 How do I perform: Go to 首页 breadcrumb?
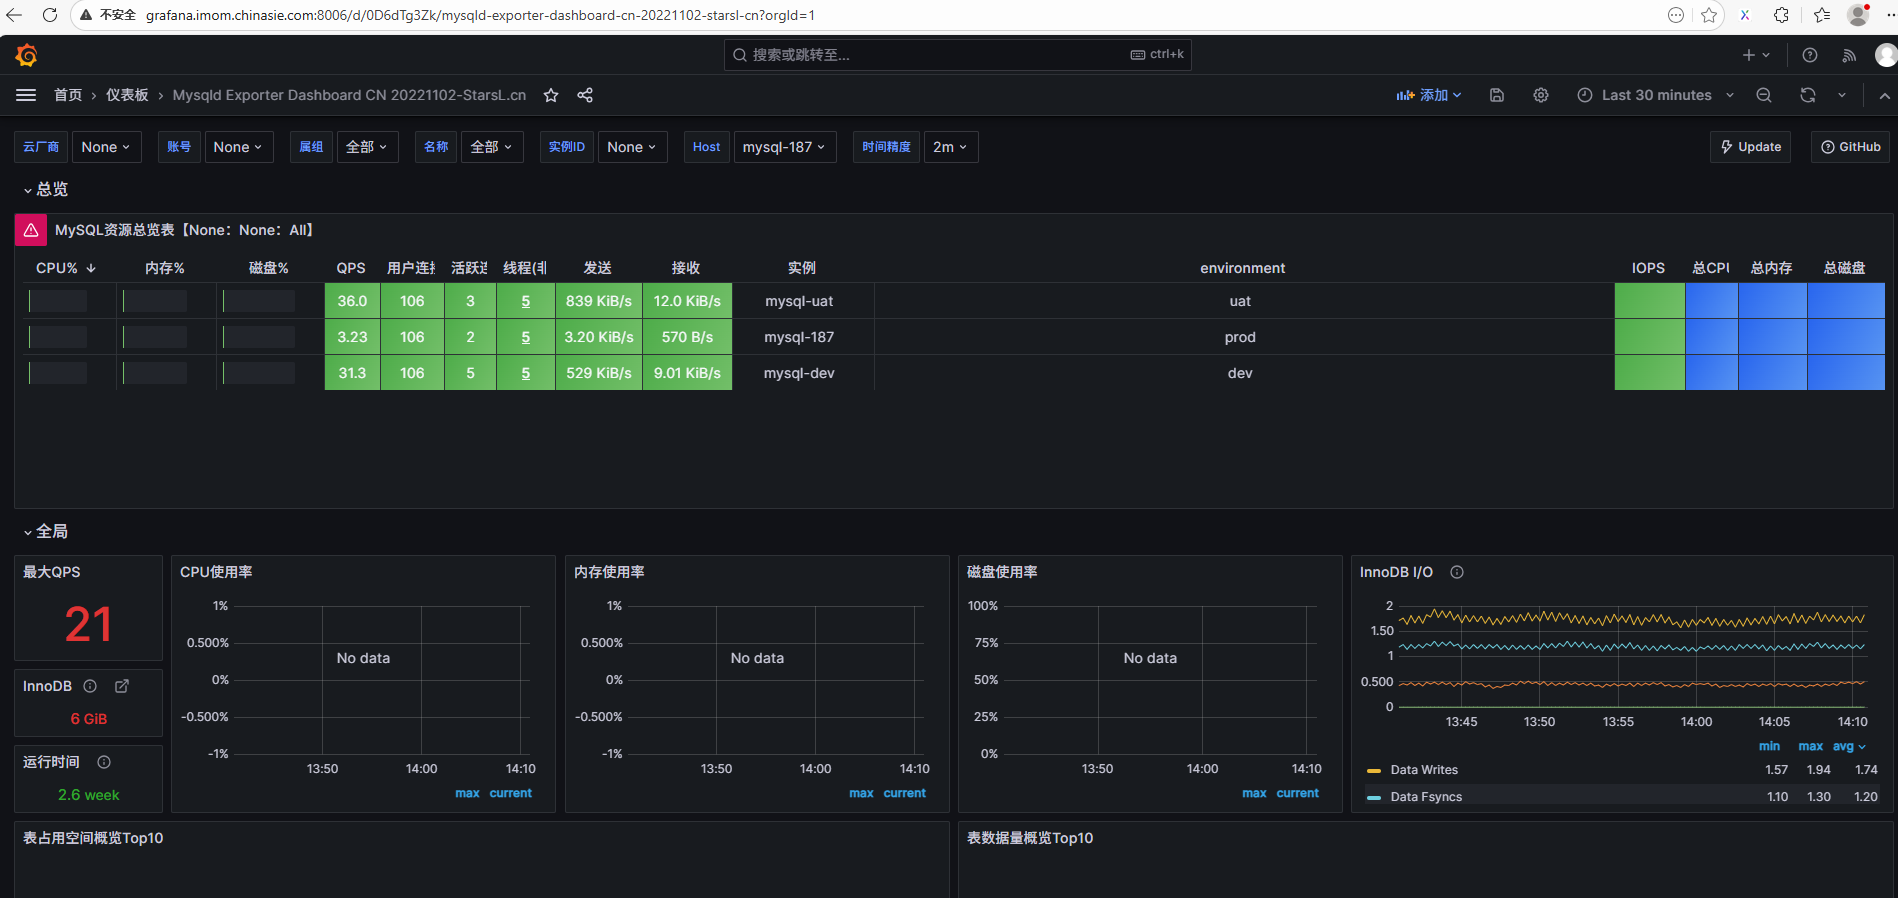[68, 95]
